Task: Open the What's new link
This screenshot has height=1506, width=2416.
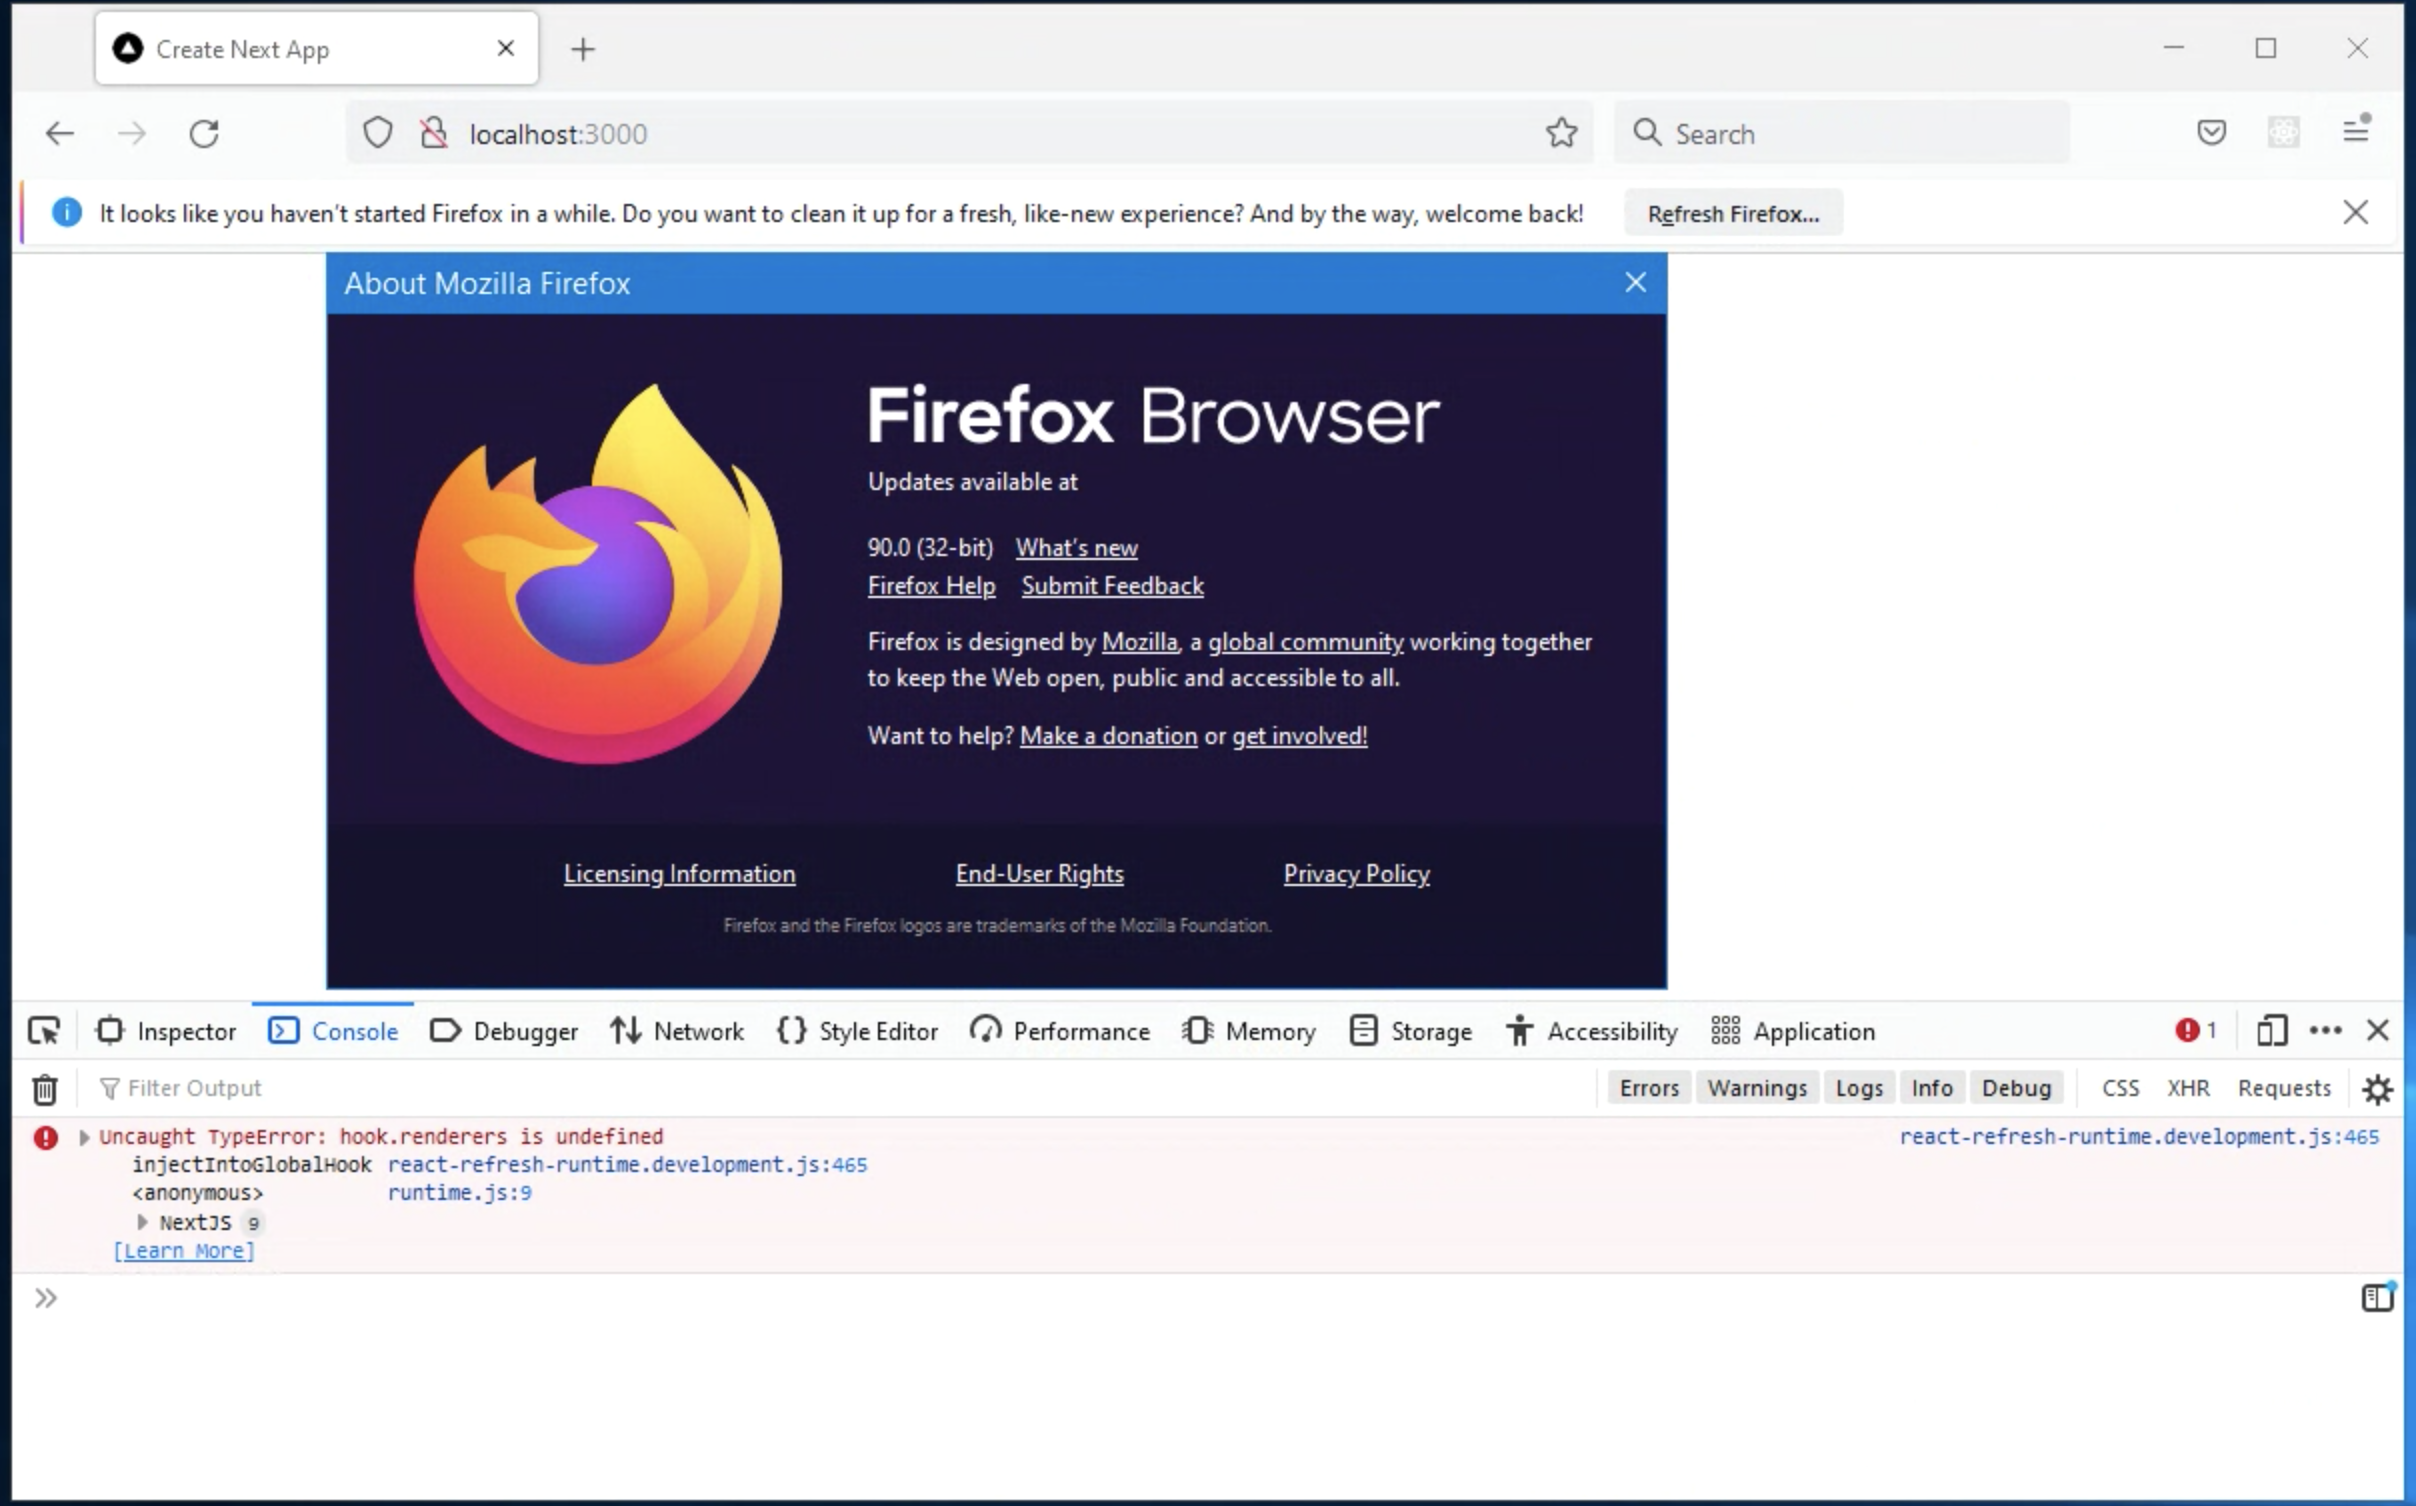Action: pyautogui.click(x=1077, y=548)
